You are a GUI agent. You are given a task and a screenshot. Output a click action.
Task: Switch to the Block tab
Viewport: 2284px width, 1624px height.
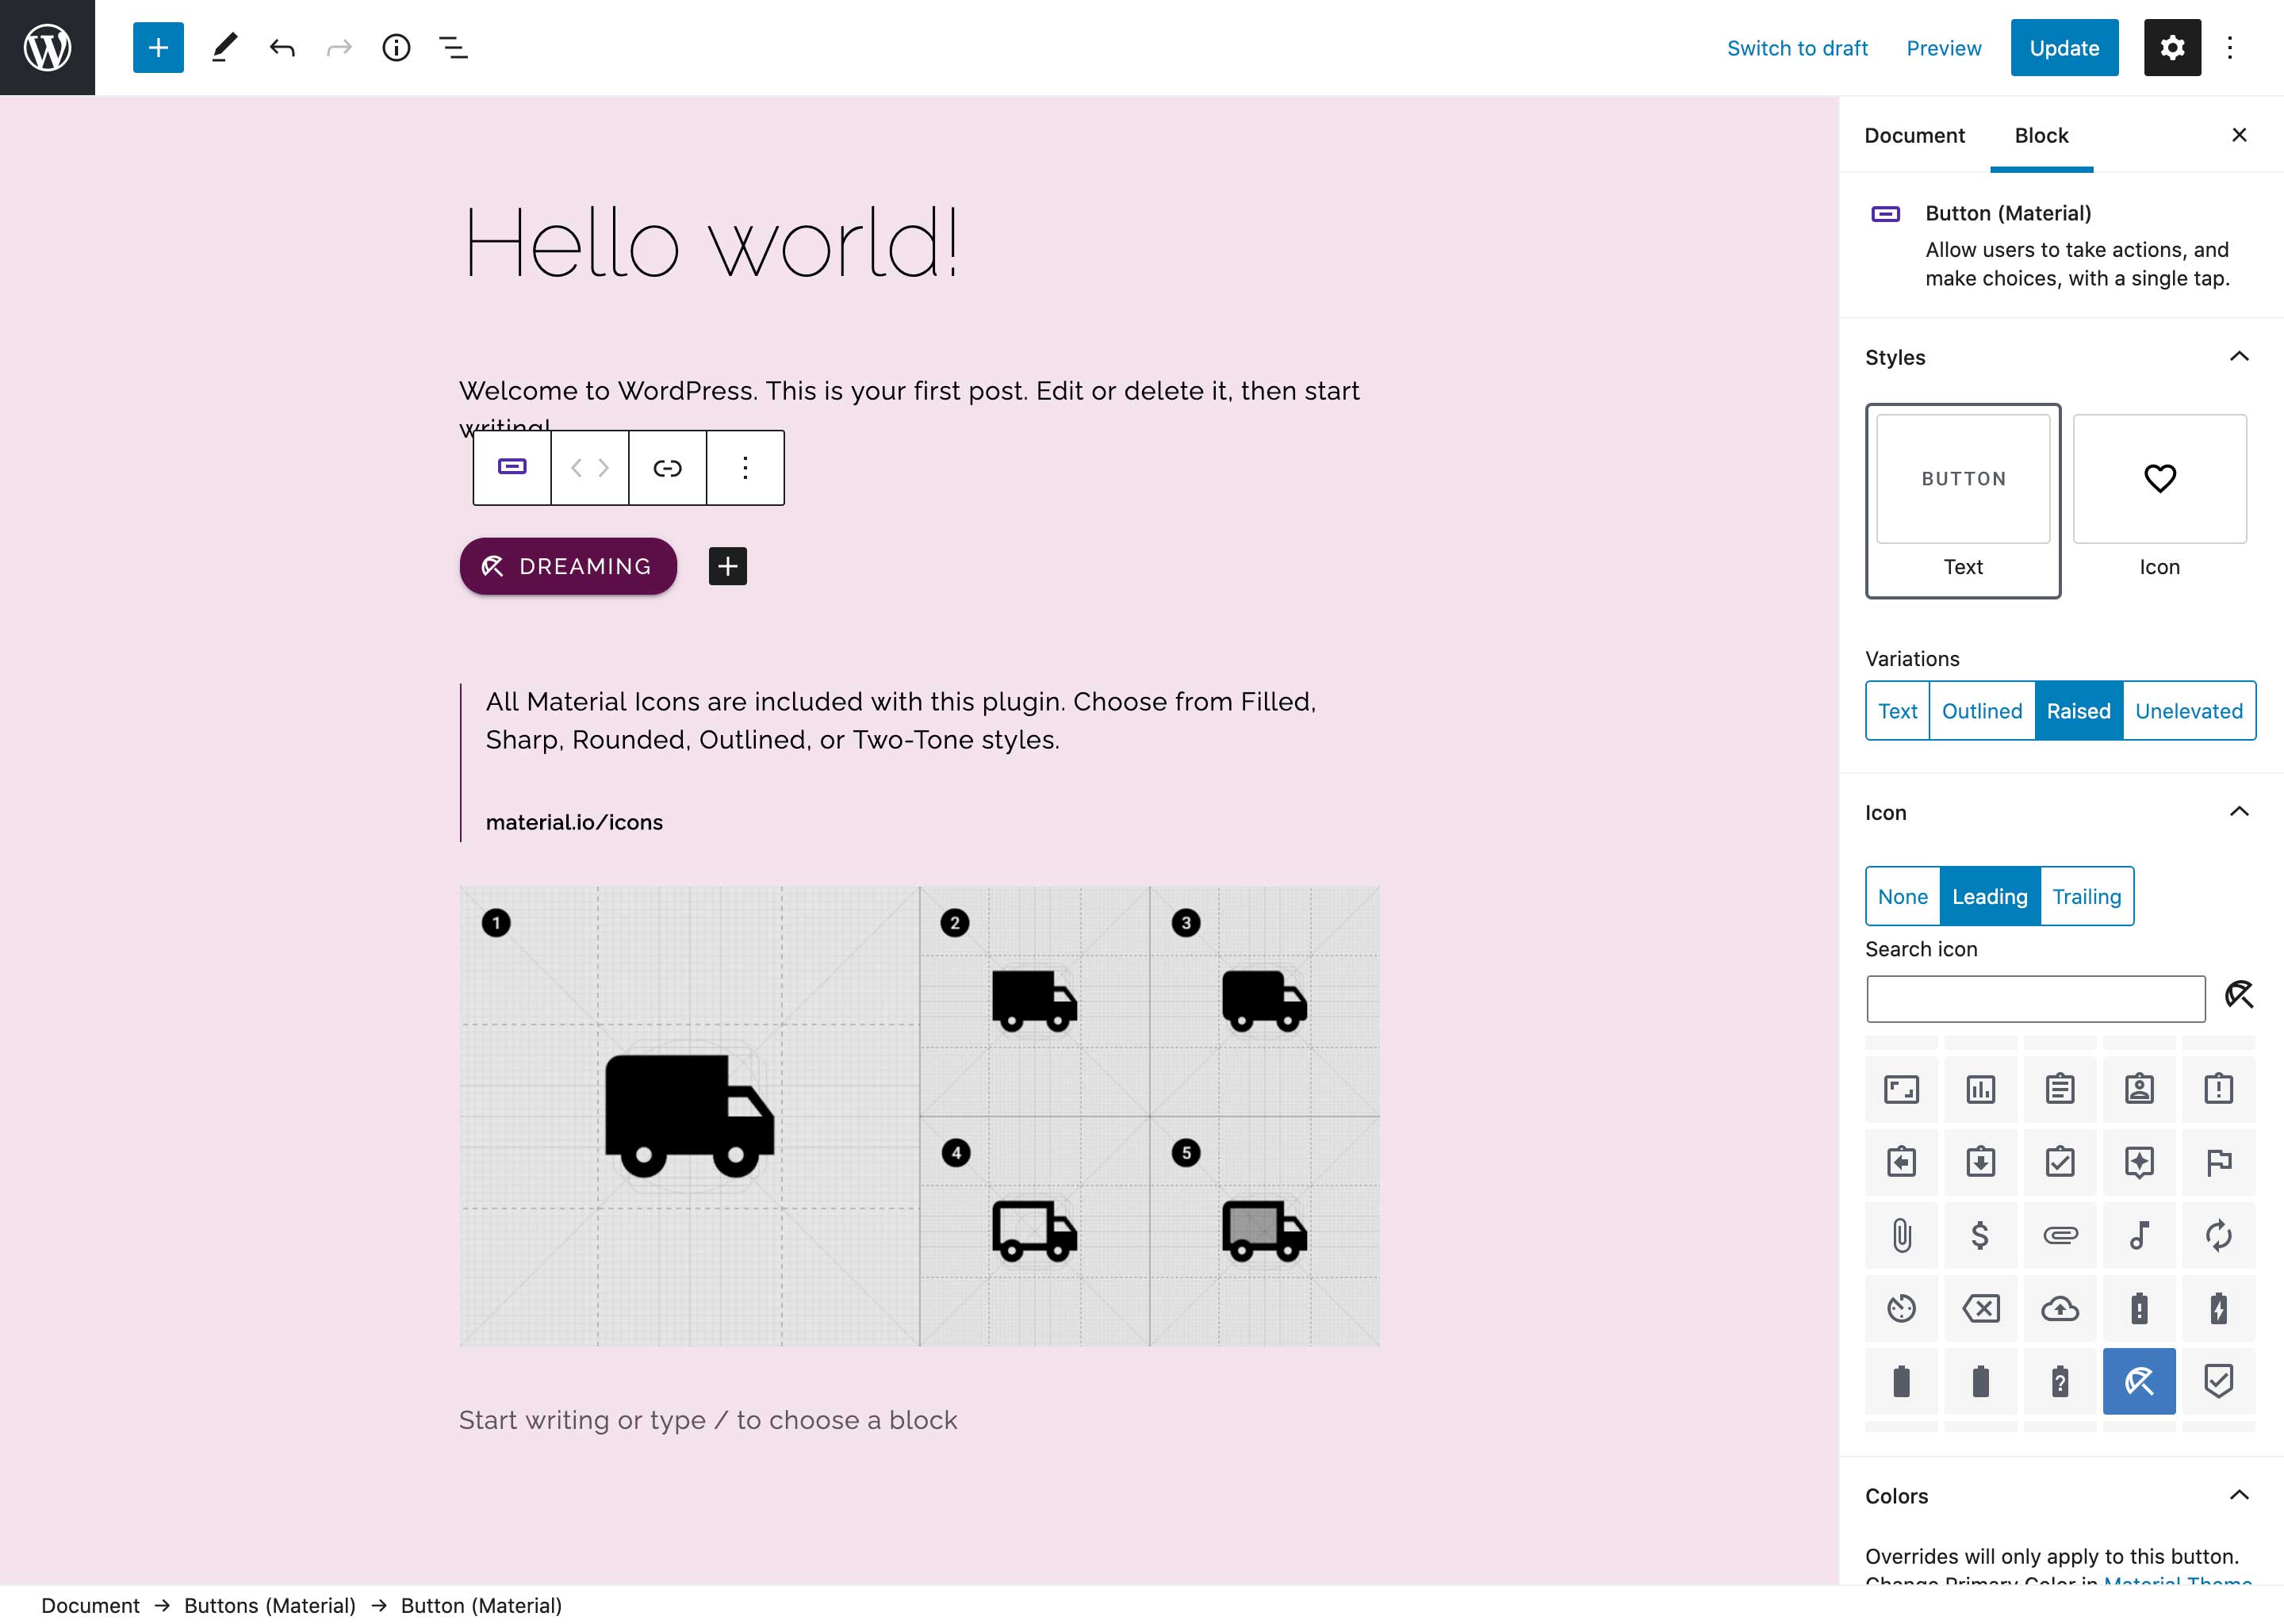[2041, 135]
